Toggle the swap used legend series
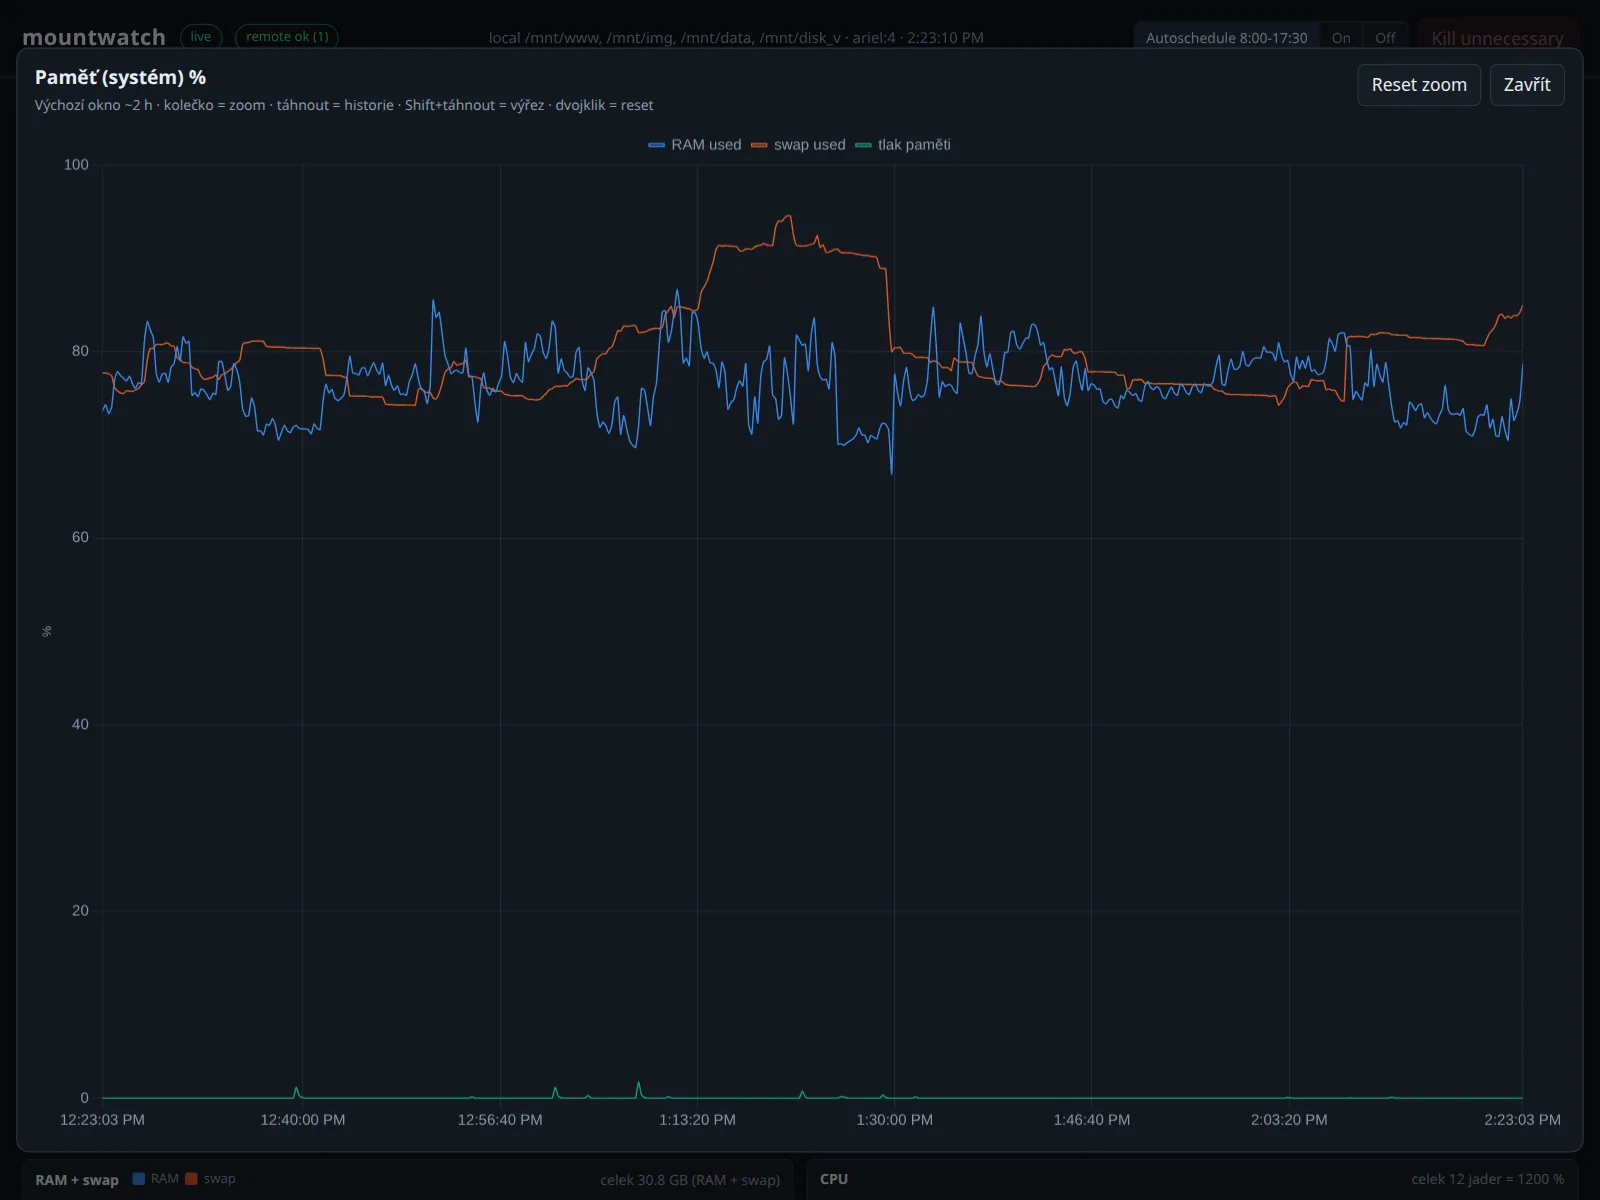1600x1200 pixels. click(798, 145)
